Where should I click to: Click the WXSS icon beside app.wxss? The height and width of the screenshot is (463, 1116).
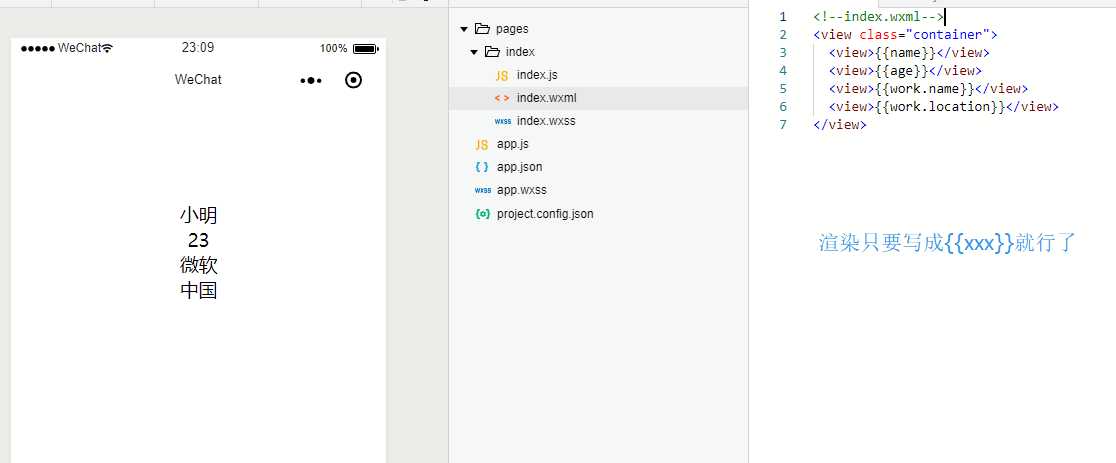pyautogui.click(x=482, y=190)
